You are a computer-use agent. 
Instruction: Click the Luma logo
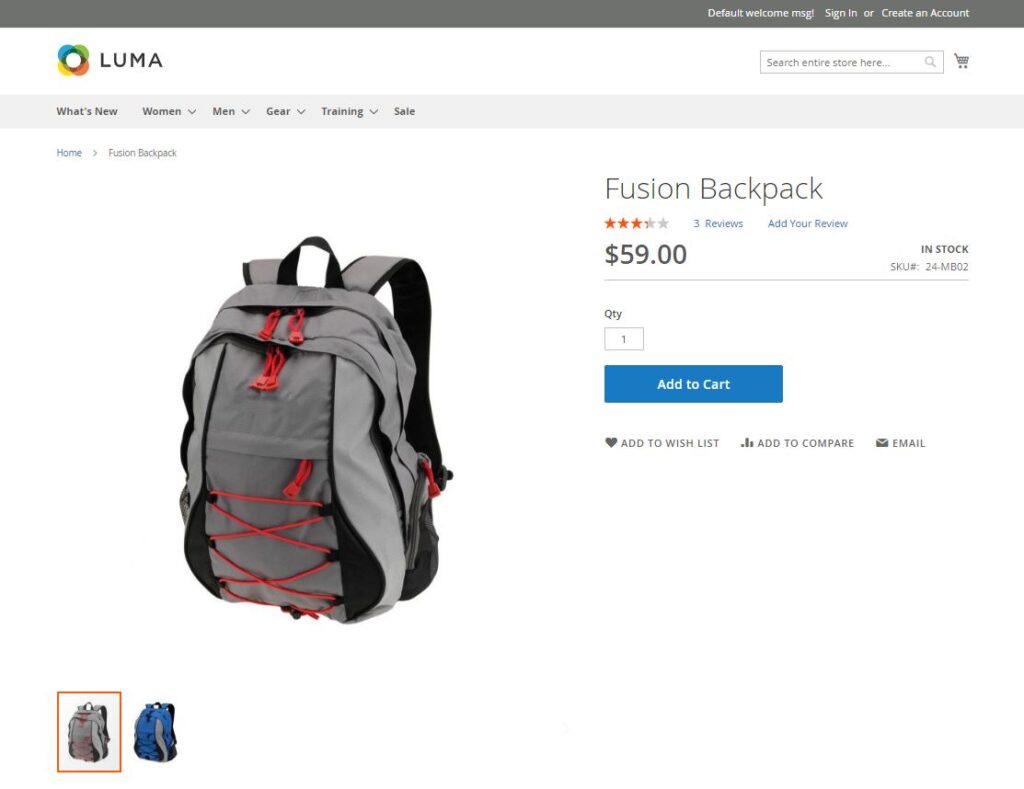(110, 60)
